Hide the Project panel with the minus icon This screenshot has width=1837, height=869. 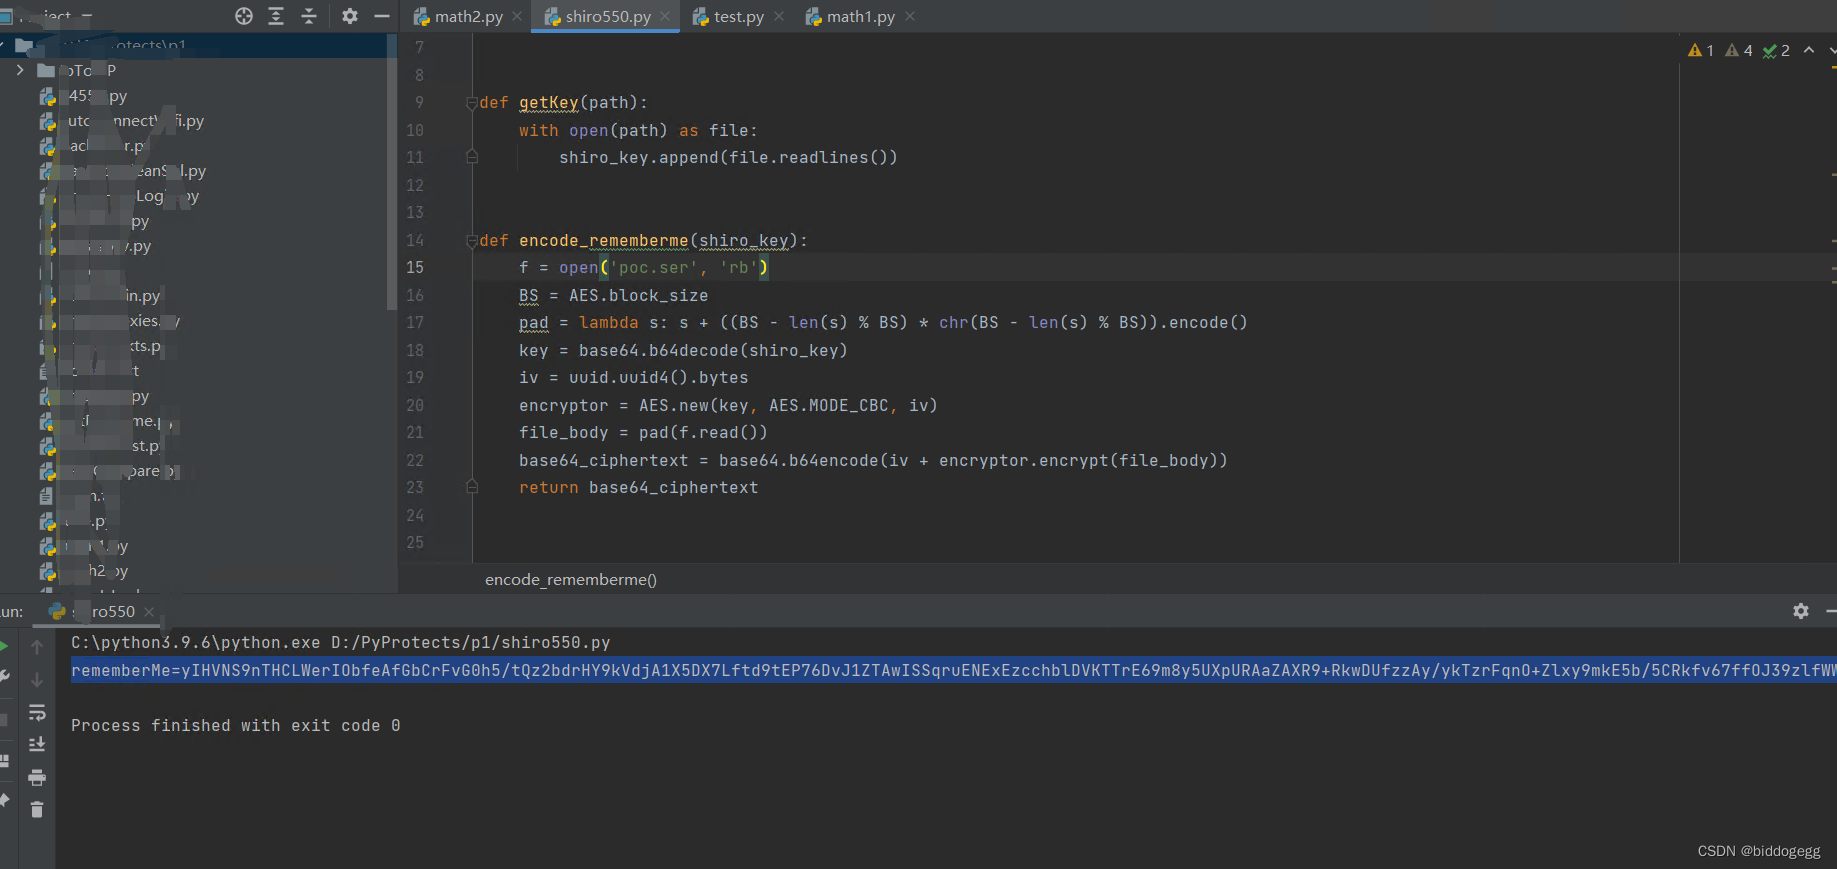tap(382, 16)
